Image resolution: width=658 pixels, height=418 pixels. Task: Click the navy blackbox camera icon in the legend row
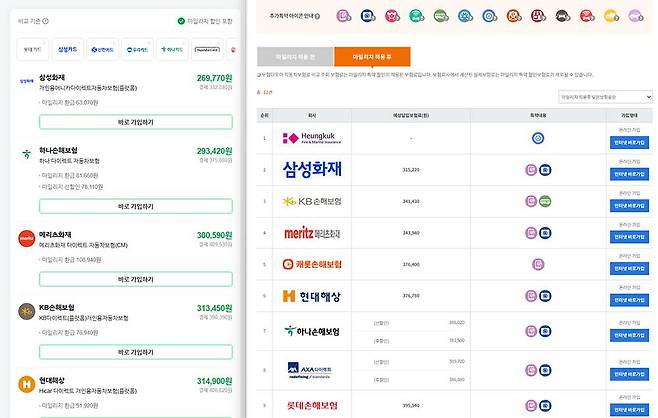(368, 16)
